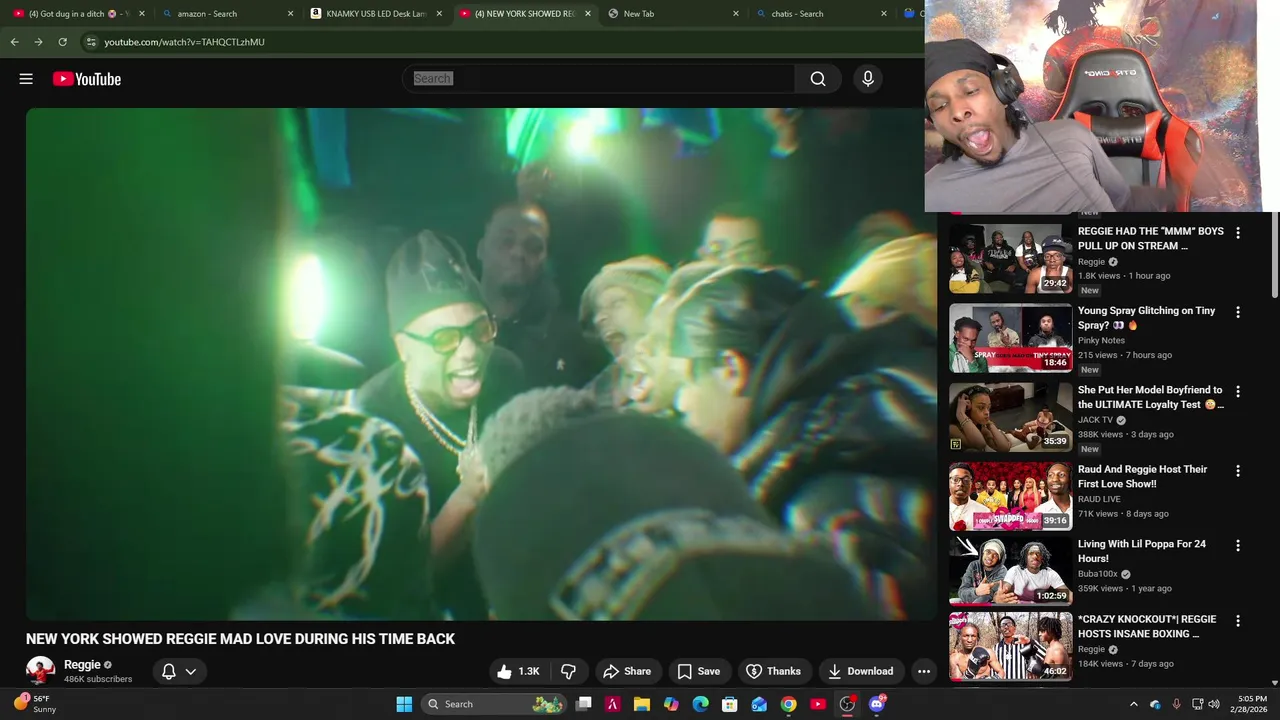Open the three-dot more actions under the video
The width and height of the screenshot is (1280, 720).
(x=924, y=671)
